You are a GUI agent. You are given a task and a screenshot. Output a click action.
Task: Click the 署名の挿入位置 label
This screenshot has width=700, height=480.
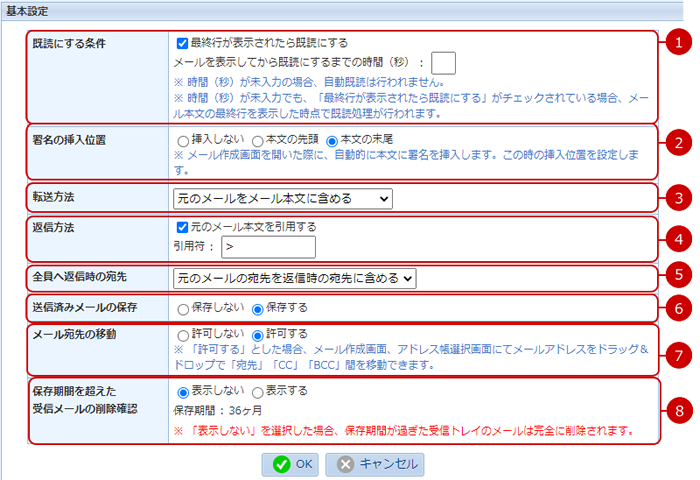[69, 140]
